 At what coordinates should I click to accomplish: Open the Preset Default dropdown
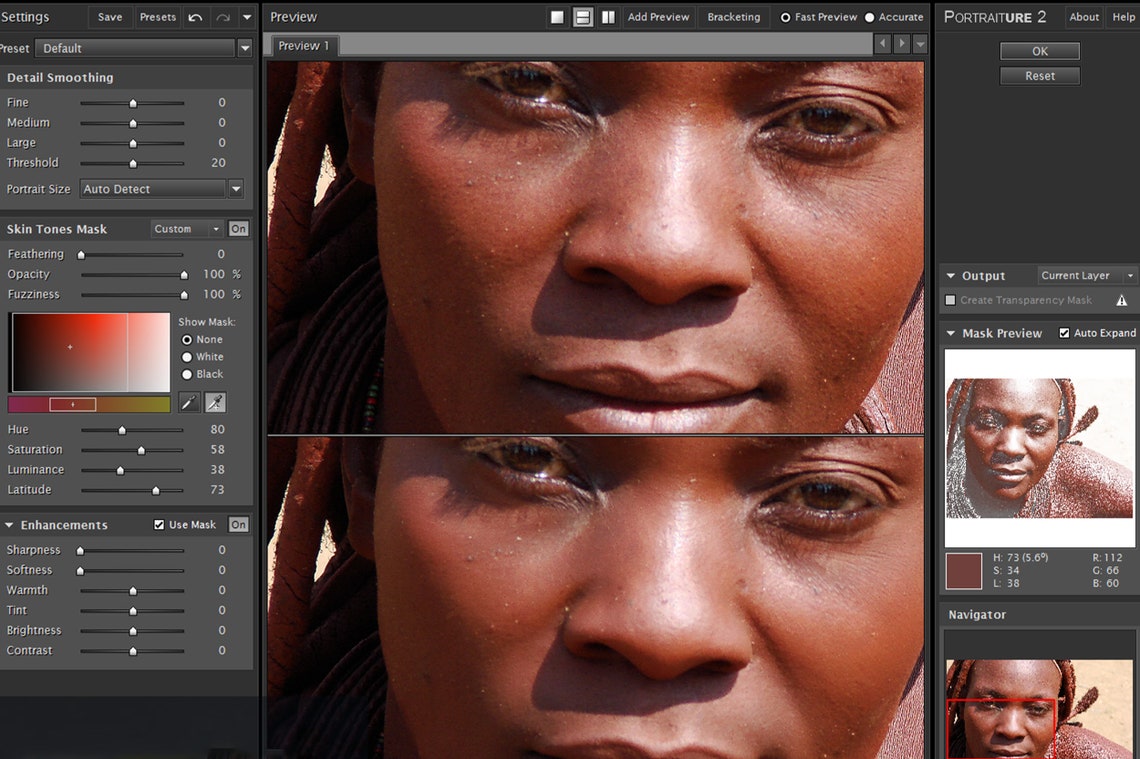click(x=143, y=49)
